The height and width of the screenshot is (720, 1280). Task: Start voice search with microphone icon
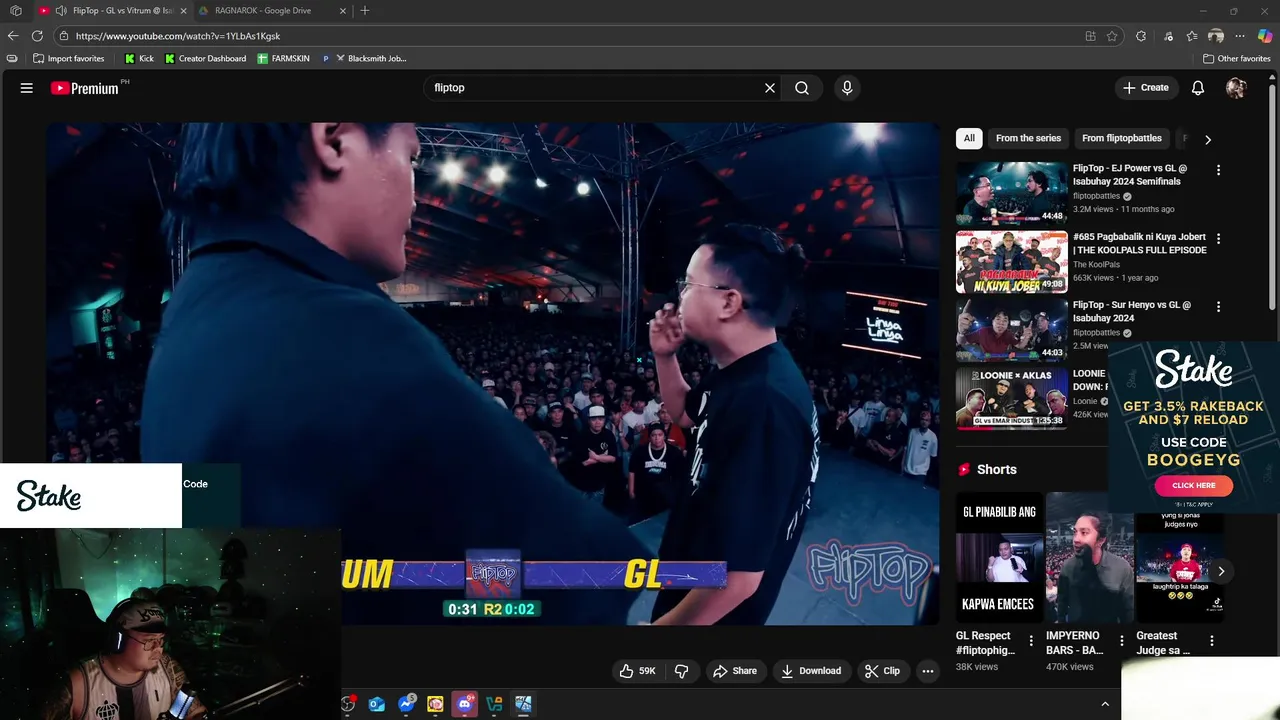point(847,88)
